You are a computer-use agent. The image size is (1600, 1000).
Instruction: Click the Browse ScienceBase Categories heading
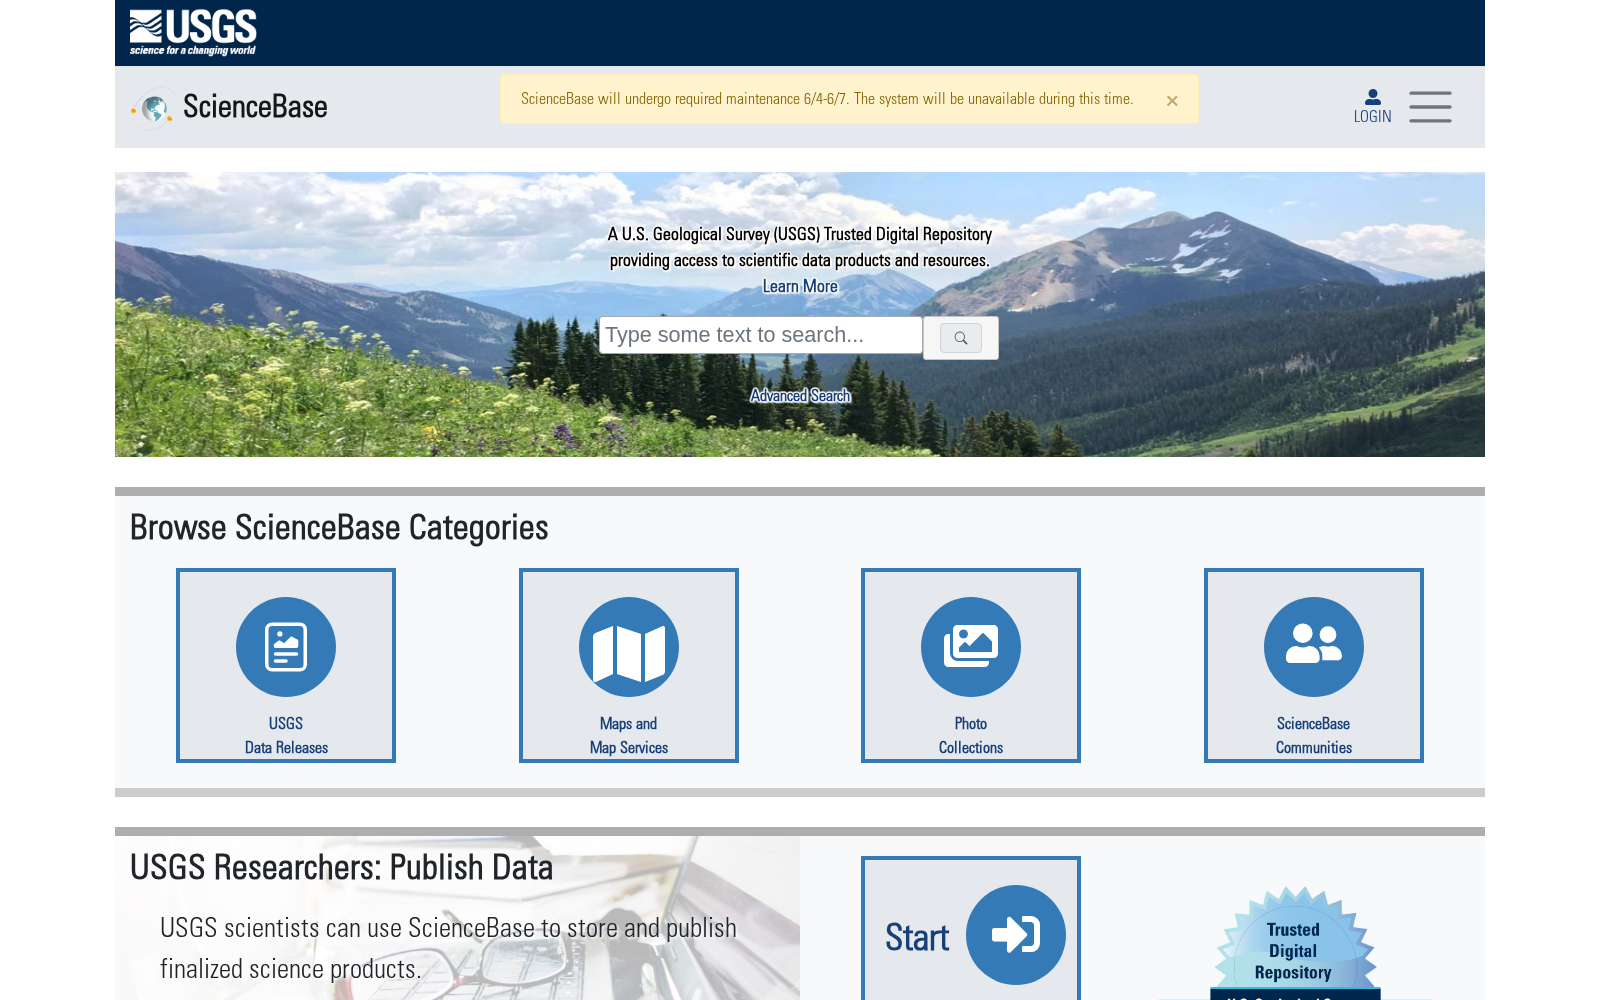click(x=339, y=527)
